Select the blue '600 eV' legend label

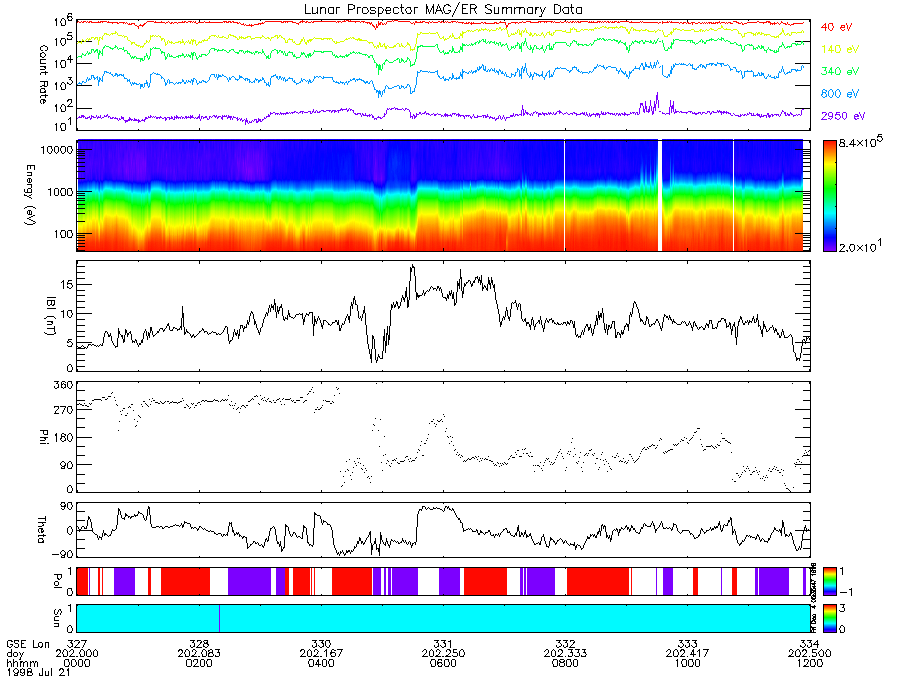coord(840,94)
